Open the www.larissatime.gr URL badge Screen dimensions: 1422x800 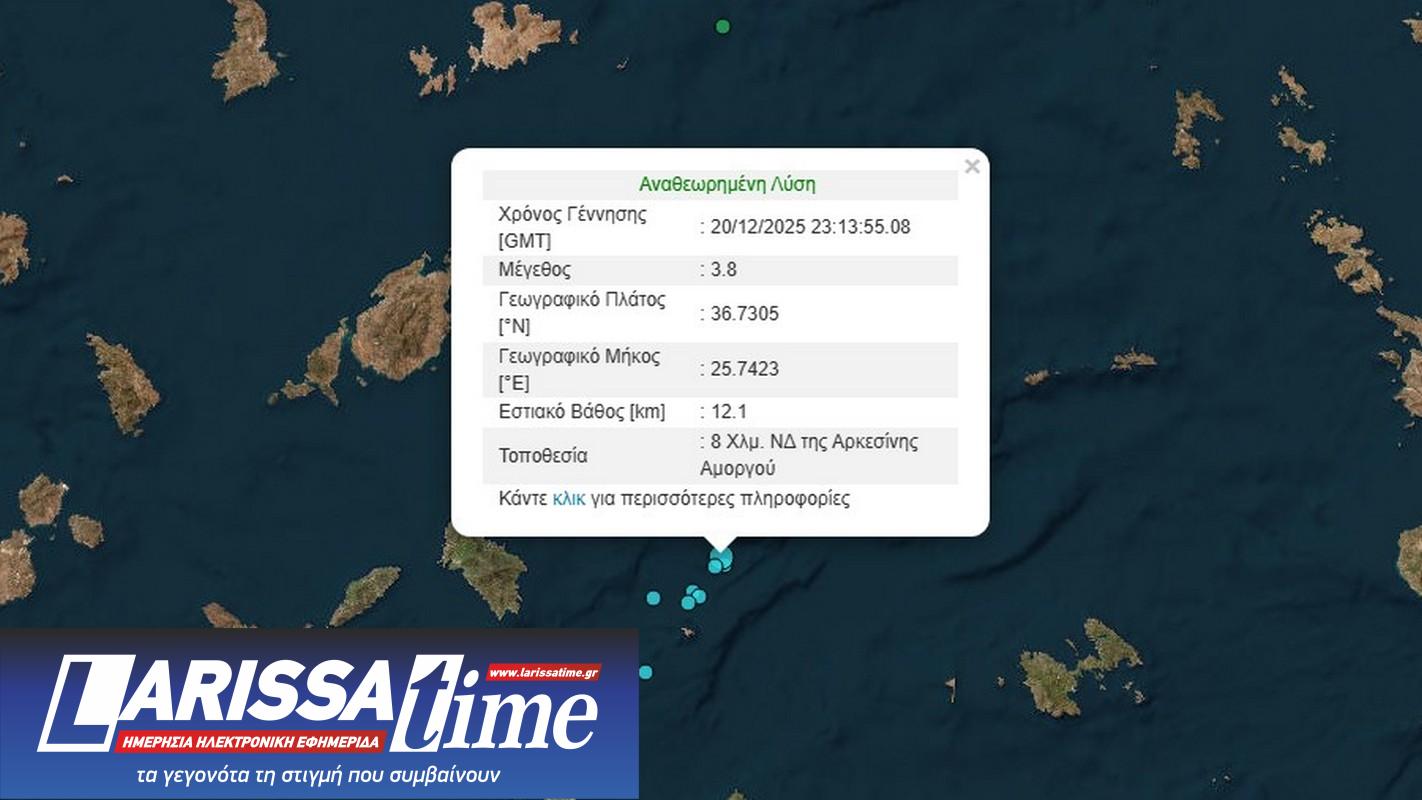tap(543, 673)
